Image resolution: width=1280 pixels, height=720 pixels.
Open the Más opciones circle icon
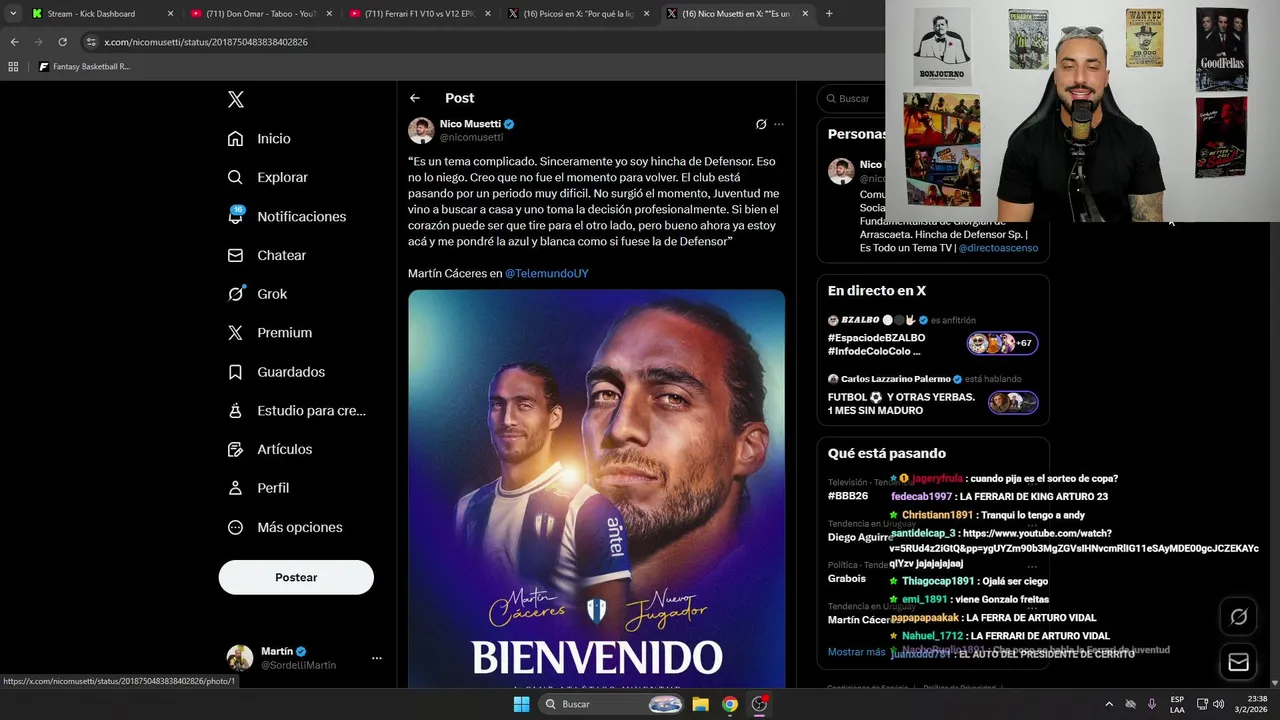pos(235,527)
